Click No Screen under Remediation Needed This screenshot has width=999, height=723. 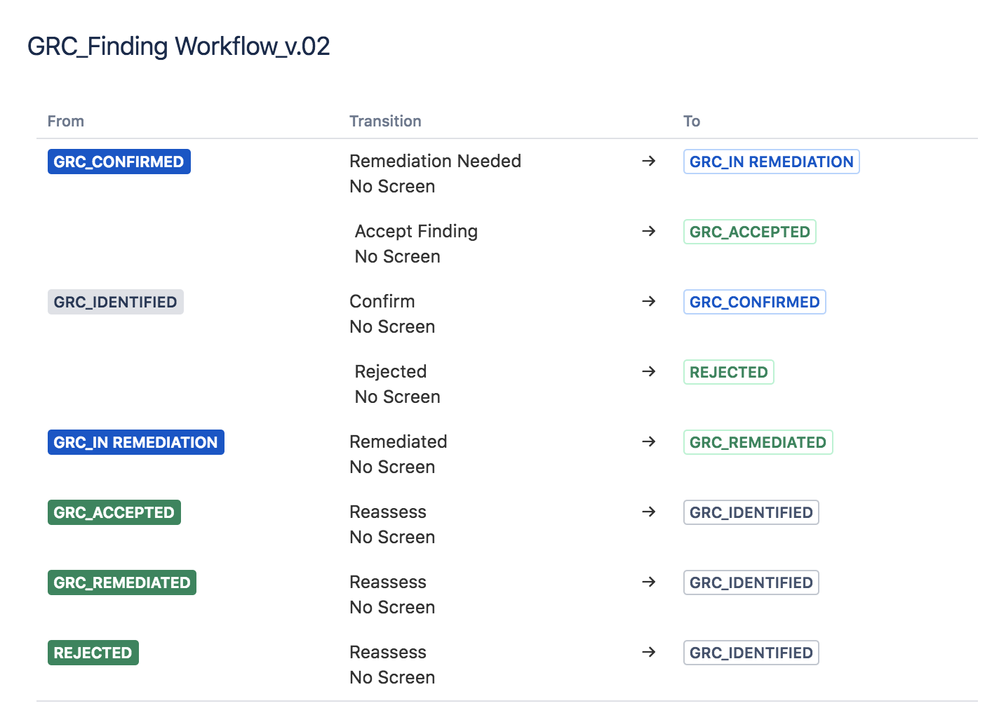pyautogui.click(x=392, y=187)
